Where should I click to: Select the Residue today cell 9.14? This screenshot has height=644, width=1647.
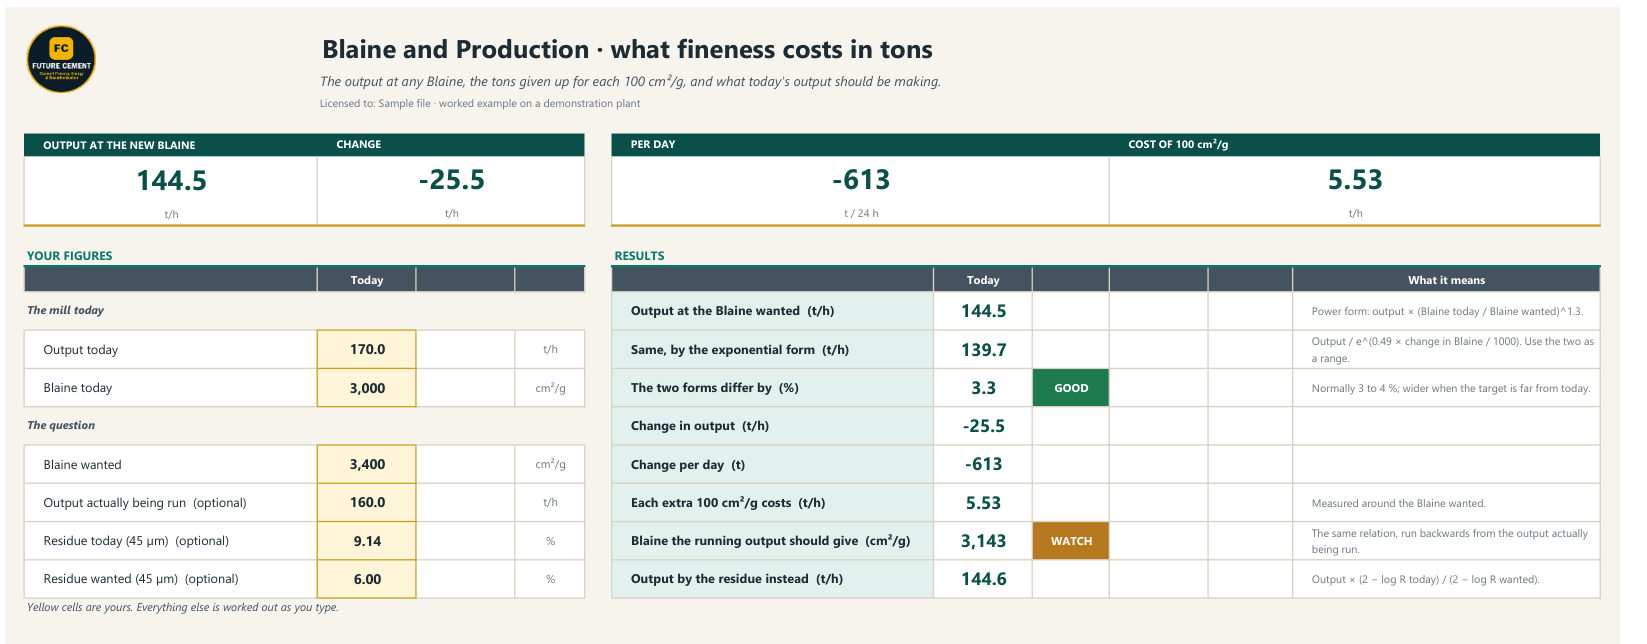click(x=367, y=541)
